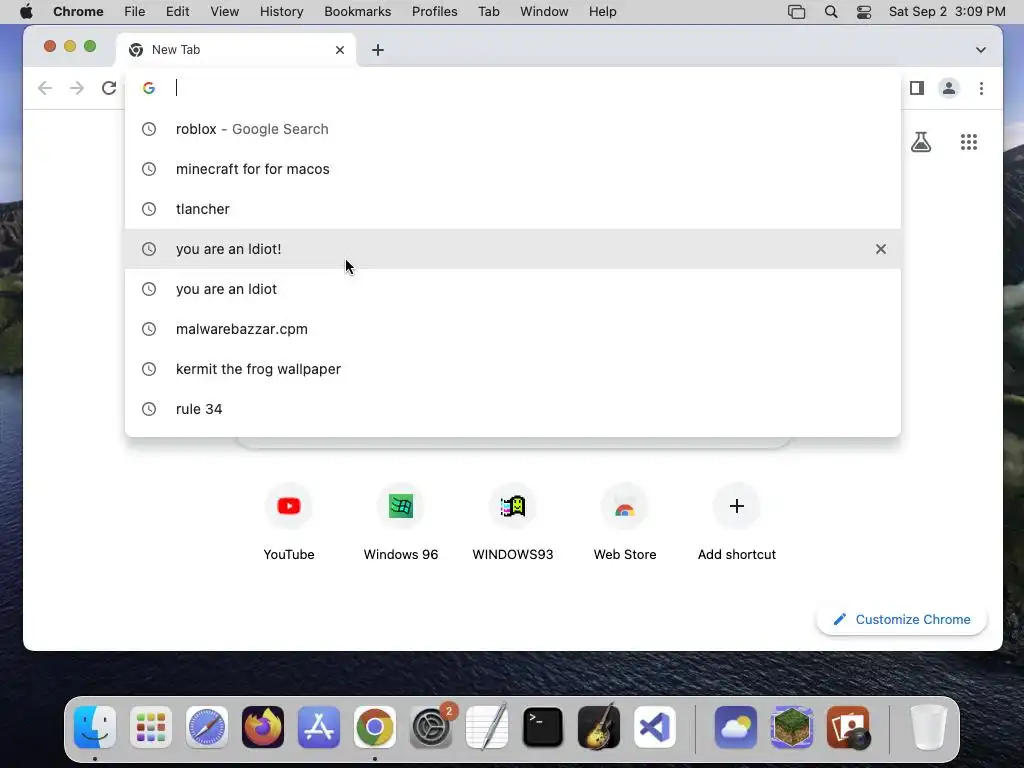Open the File menu
Screen dimensions: 1024x768
coord(135,12)
